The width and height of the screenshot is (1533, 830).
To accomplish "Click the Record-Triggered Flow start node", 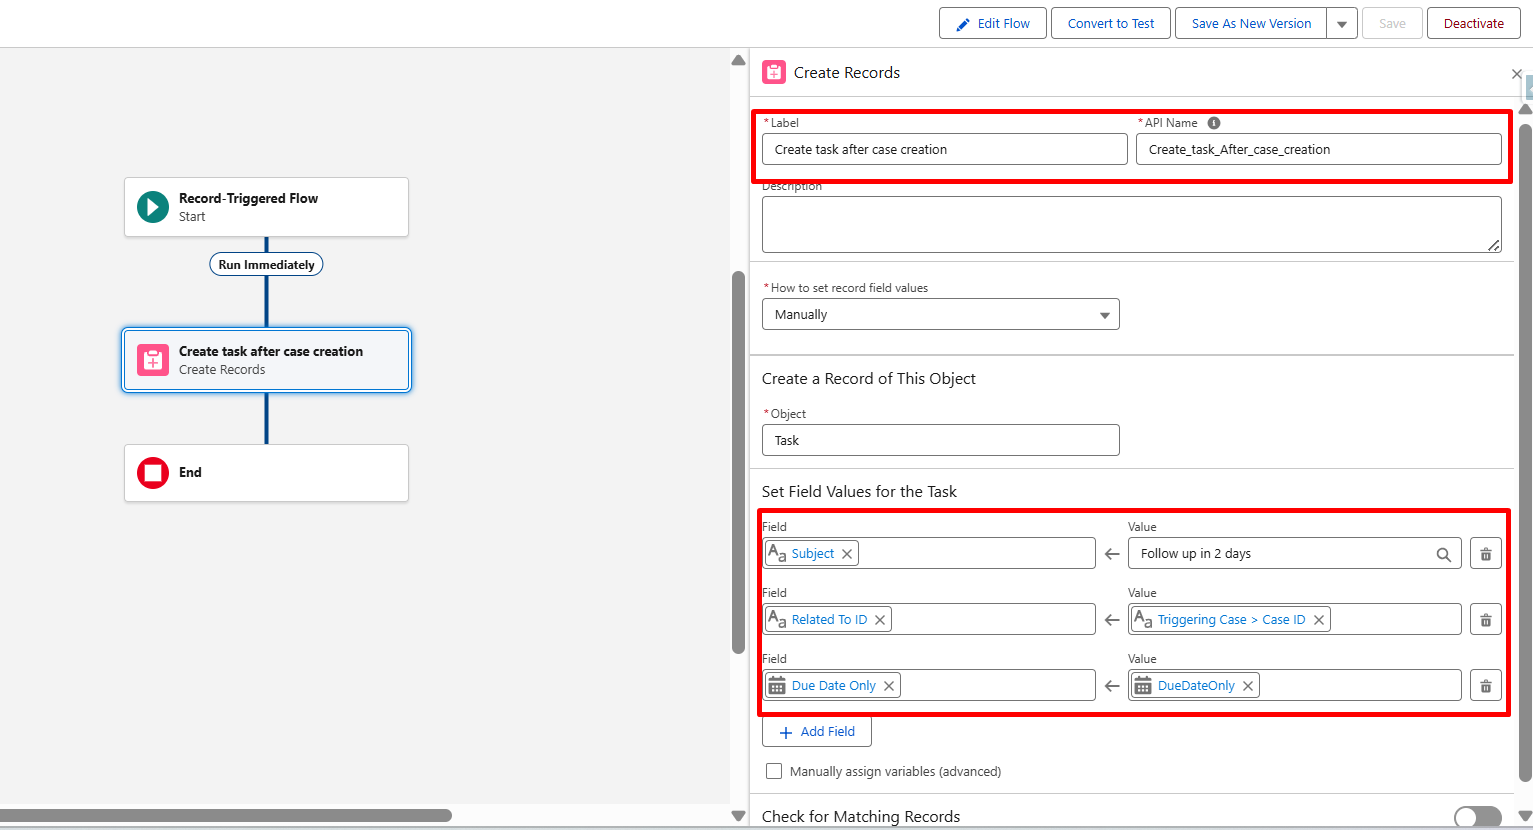I will point(266,207).
